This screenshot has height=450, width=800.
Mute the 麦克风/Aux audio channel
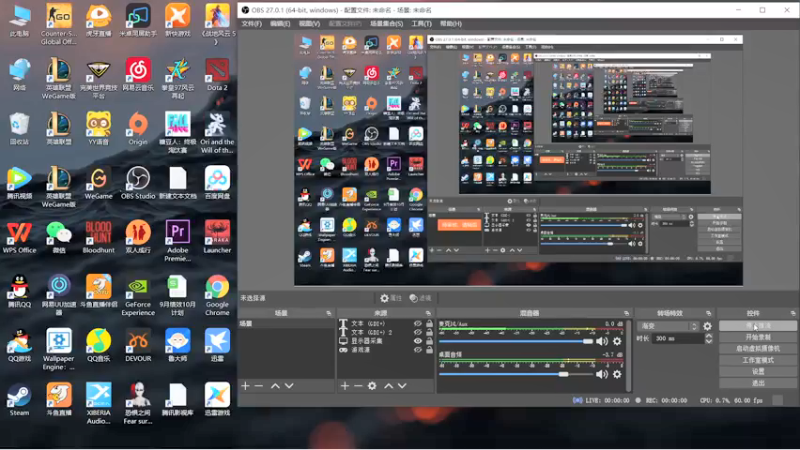click(x=602, y=341)
